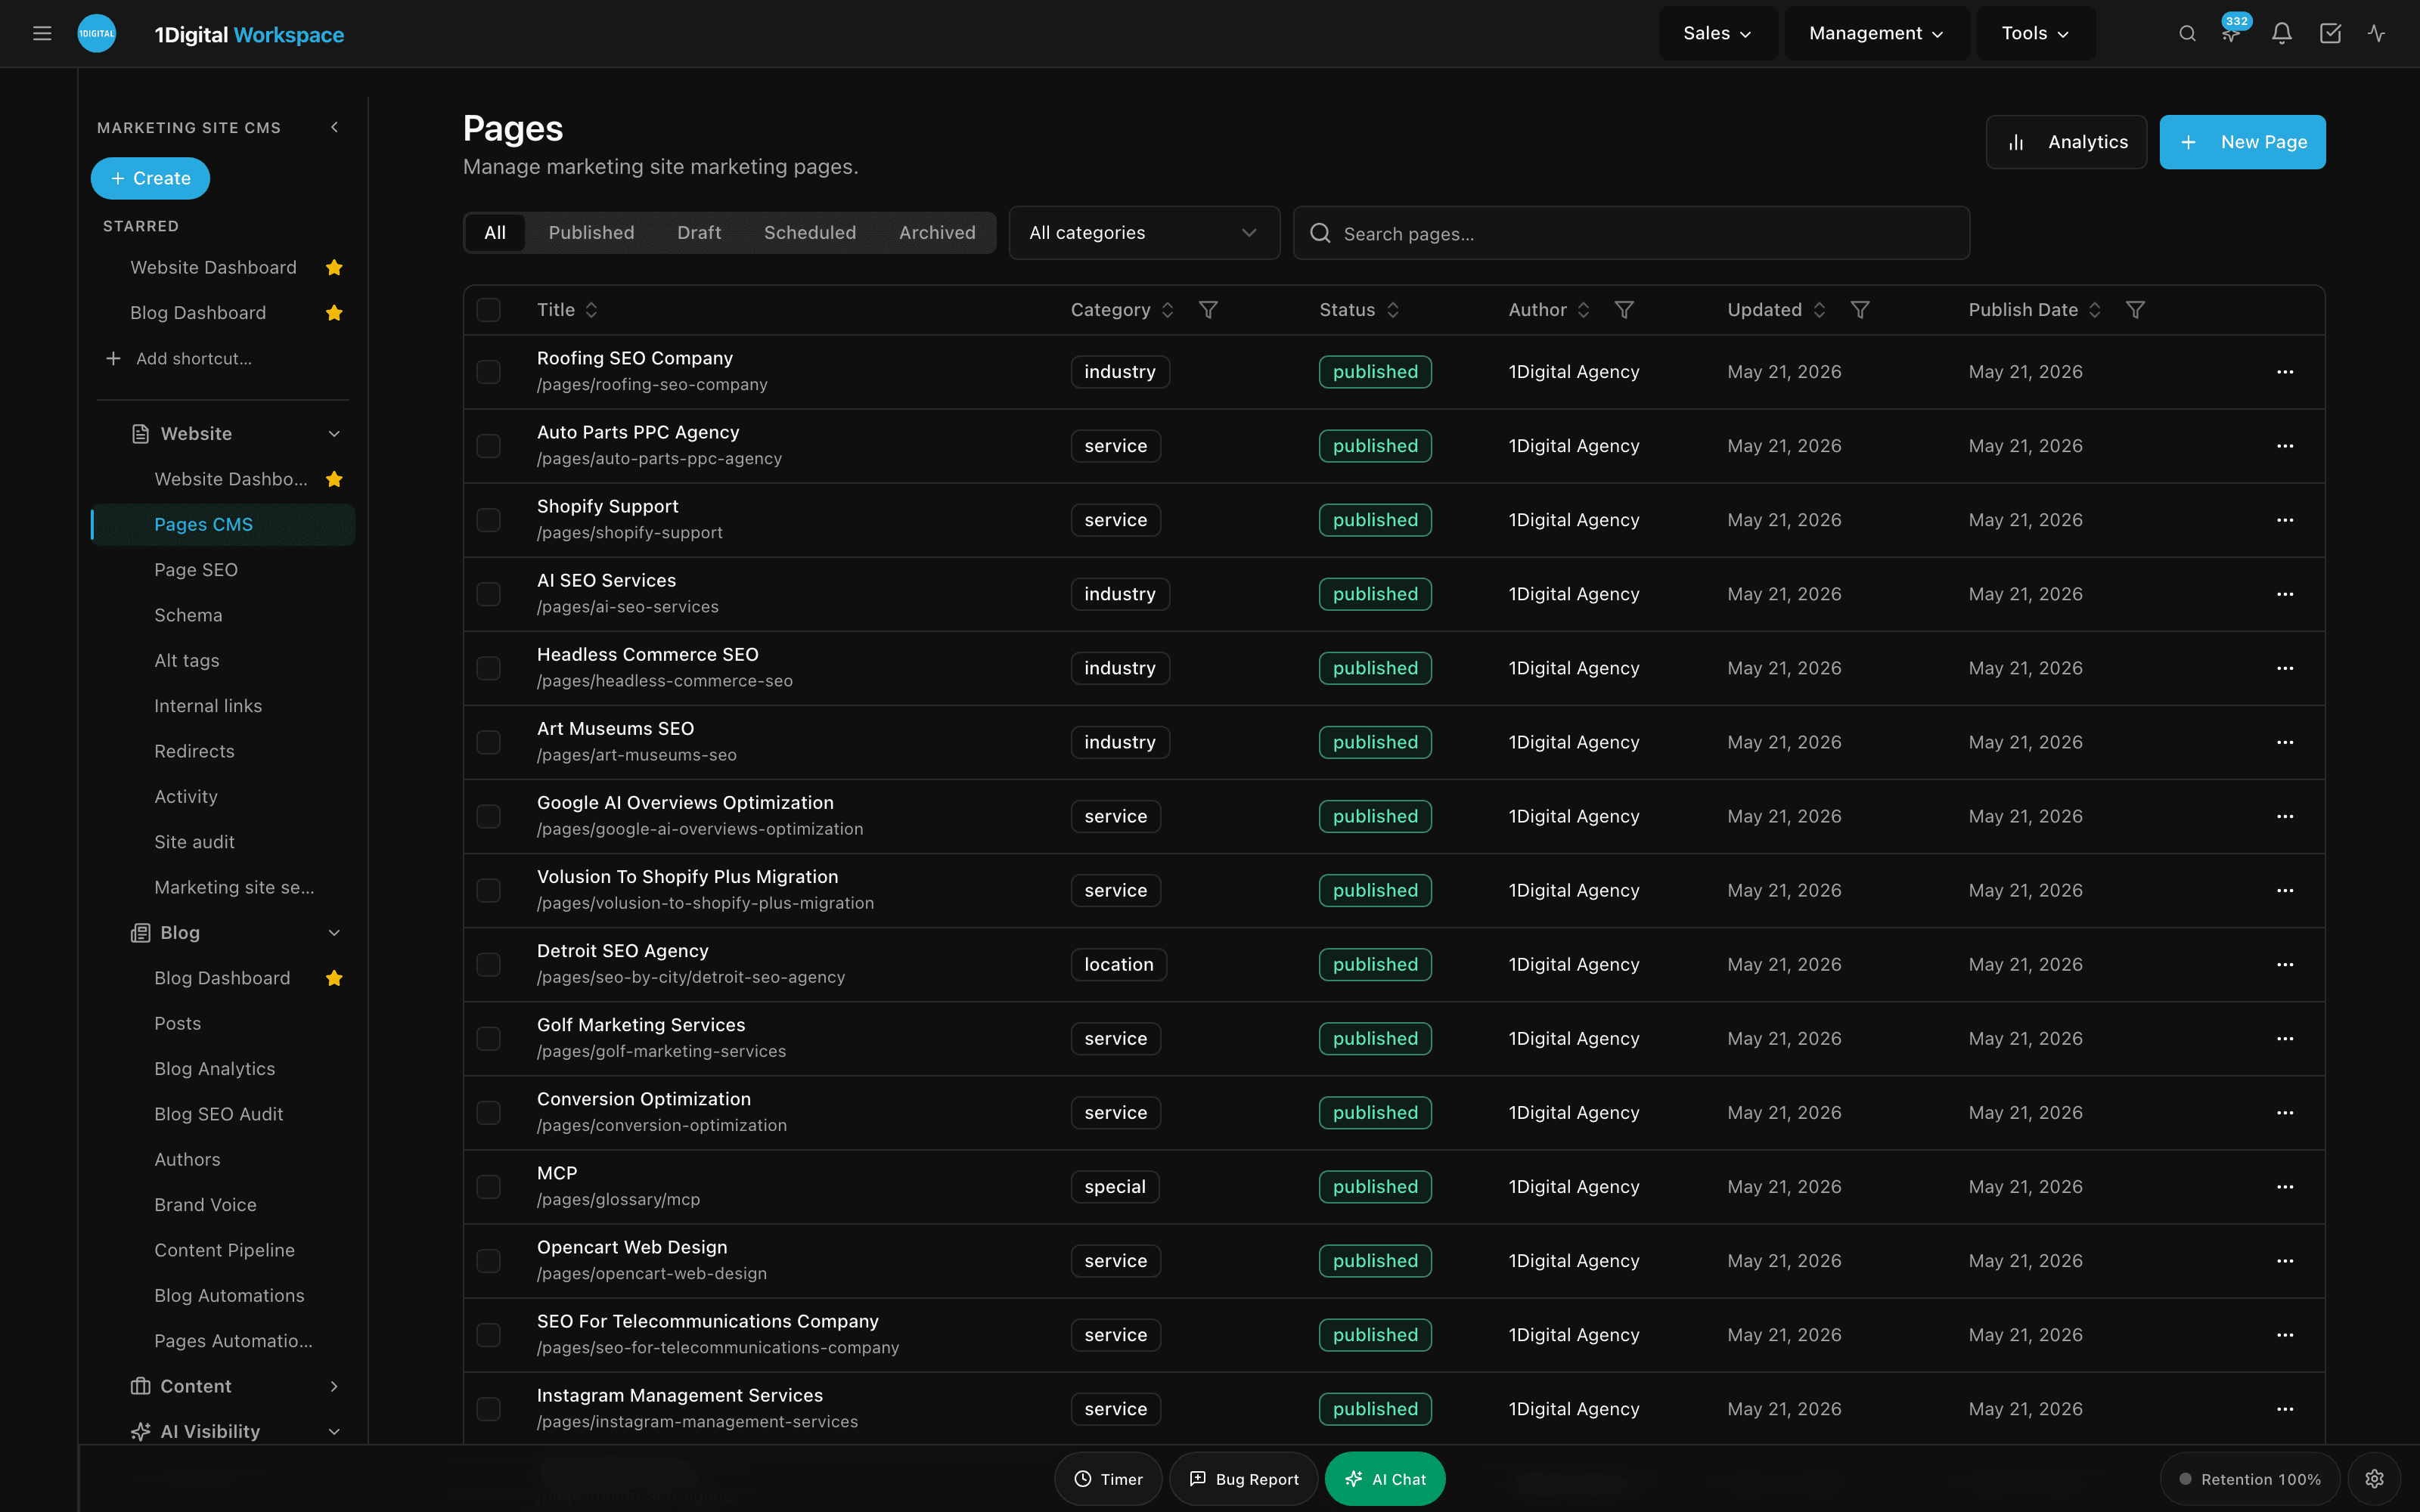Launch the AI Chat button

tap(1385, 1479)
